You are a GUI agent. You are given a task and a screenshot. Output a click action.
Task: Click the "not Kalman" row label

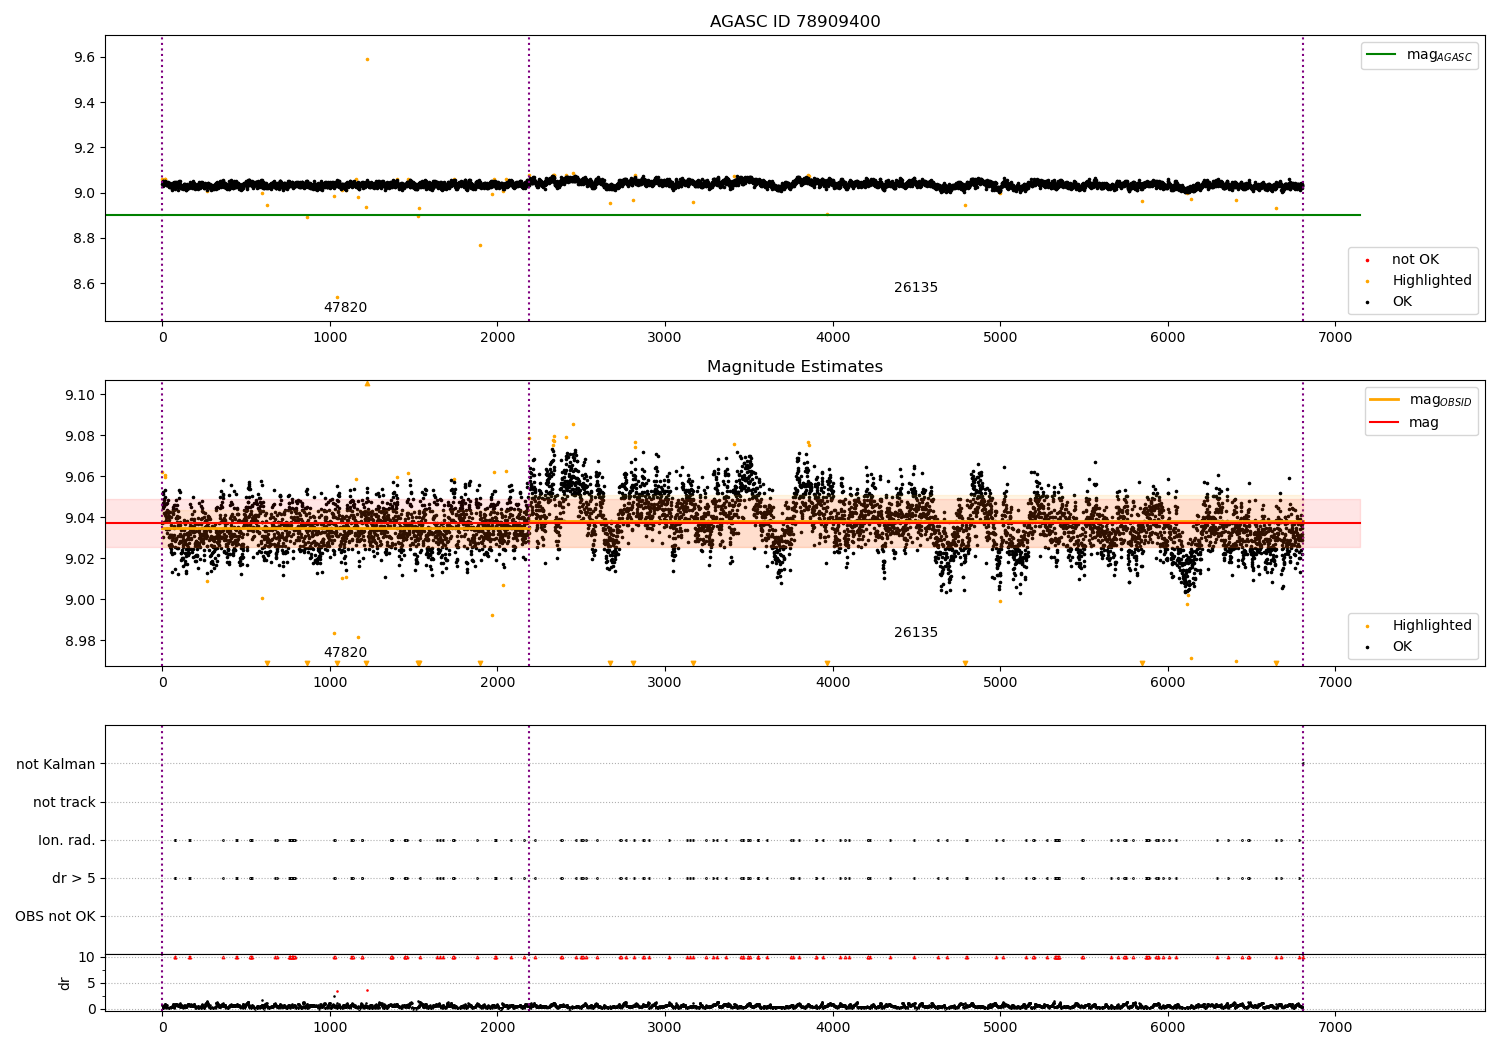click(56, 765)
